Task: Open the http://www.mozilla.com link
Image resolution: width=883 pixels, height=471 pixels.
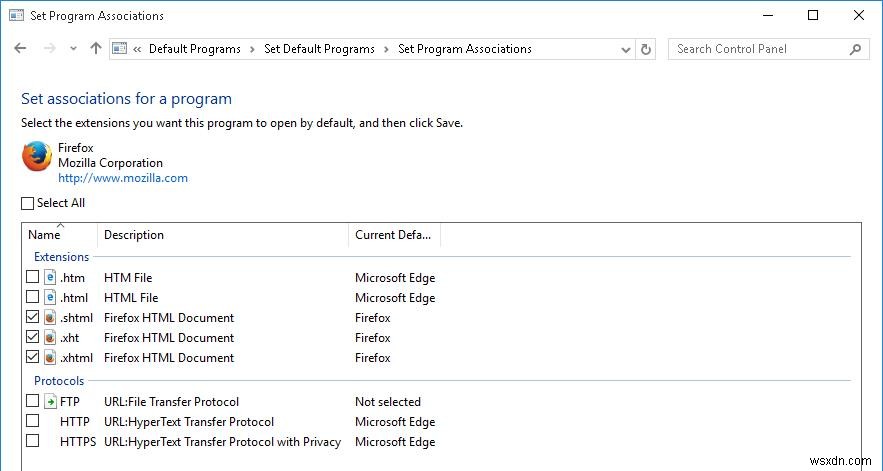Action: click(x=123, y=178)
